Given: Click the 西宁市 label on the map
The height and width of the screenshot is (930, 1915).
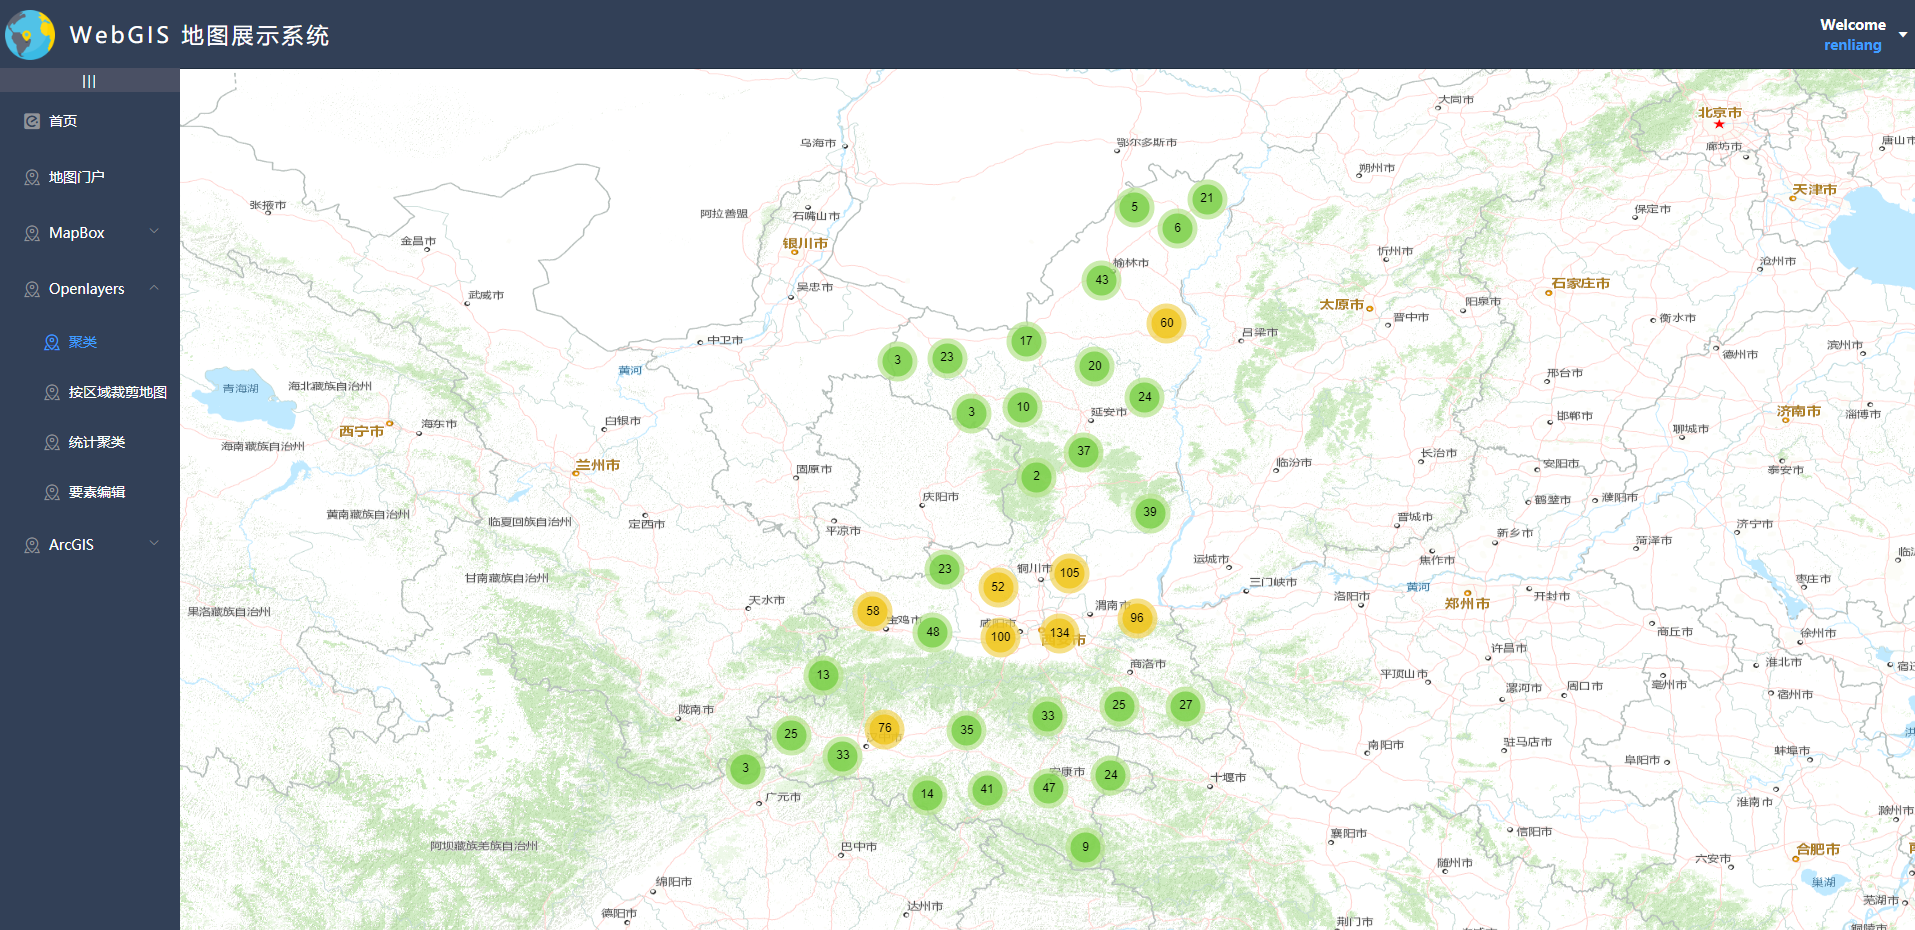Looking at the screenshot, I should [361, 432].
